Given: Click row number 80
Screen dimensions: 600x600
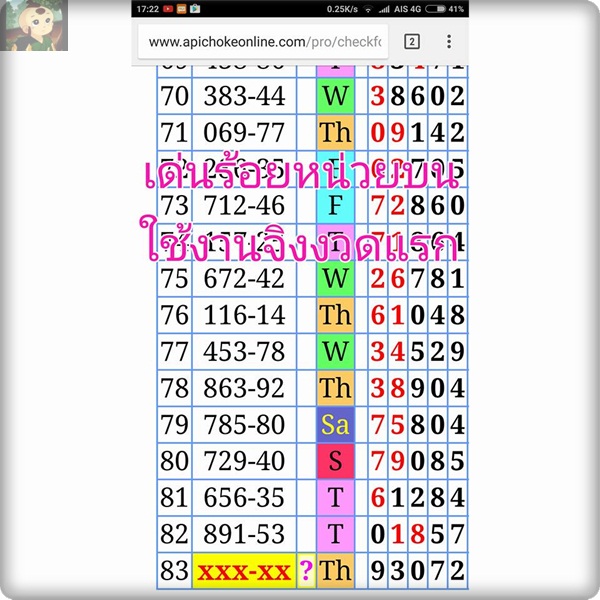Looking at the screenshot, I should (x=174, y=461).
